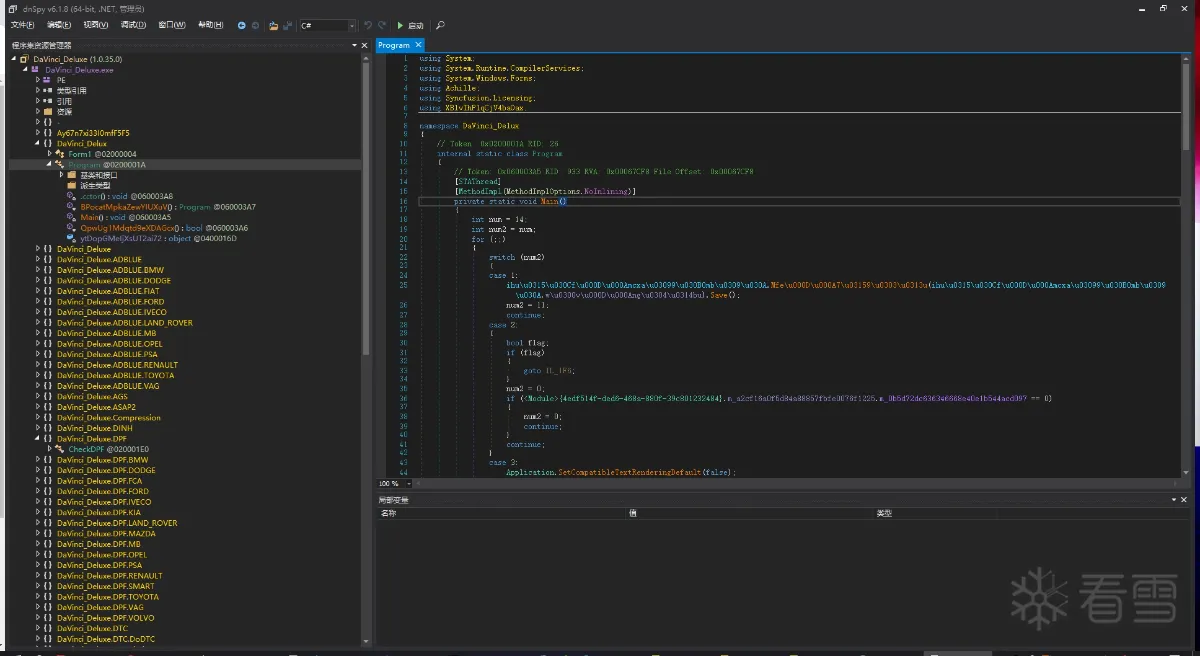Viewport: 1200px width, 656px height.
Task: Click the undo icon in toolbar
Action: click(368, 25)
